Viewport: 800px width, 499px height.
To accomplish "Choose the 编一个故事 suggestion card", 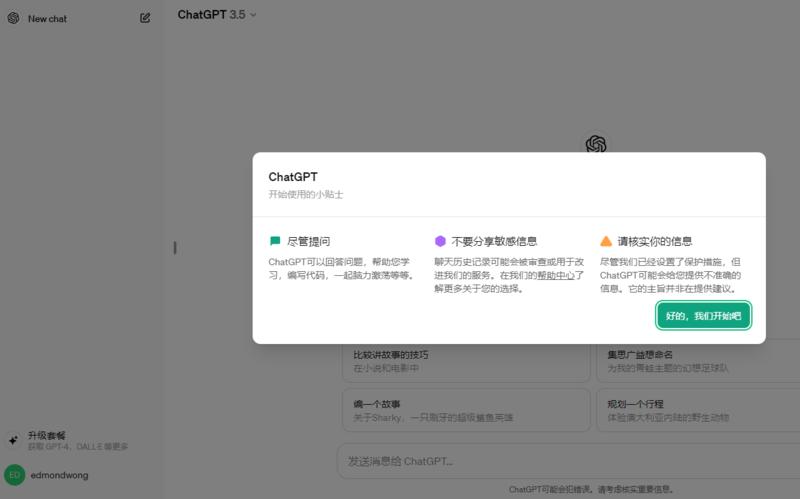I will pyautogui.click(x=466, y=410).
